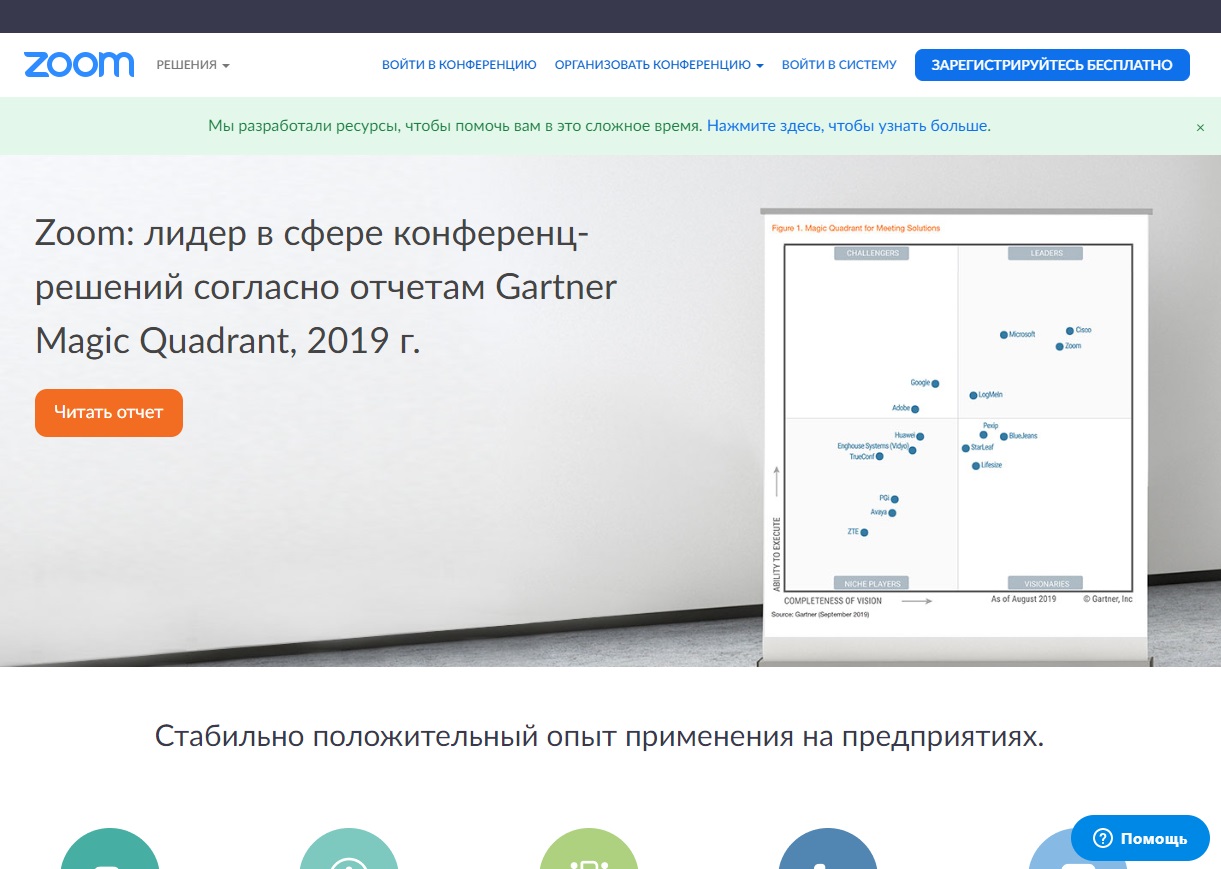Click the CHALLENGERS label in the chart
The height and width of the screenshot is (869, 1221).
[x=872, y=253]
